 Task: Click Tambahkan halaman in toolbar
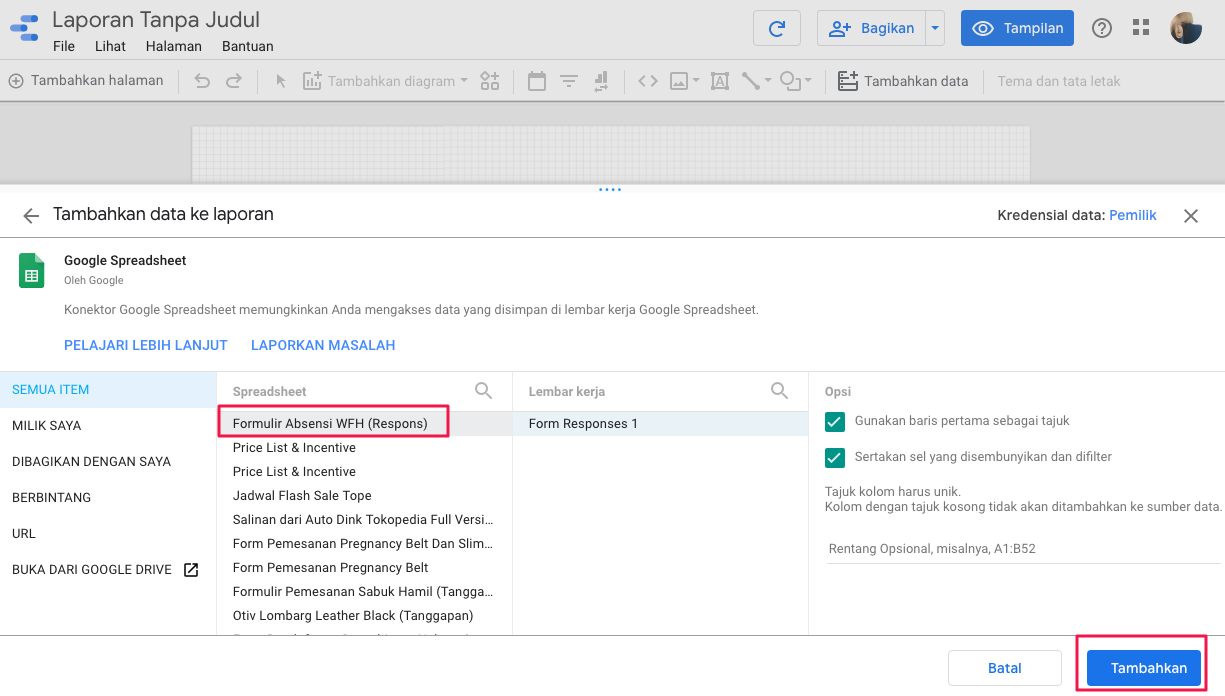click(x=86, y=81)
